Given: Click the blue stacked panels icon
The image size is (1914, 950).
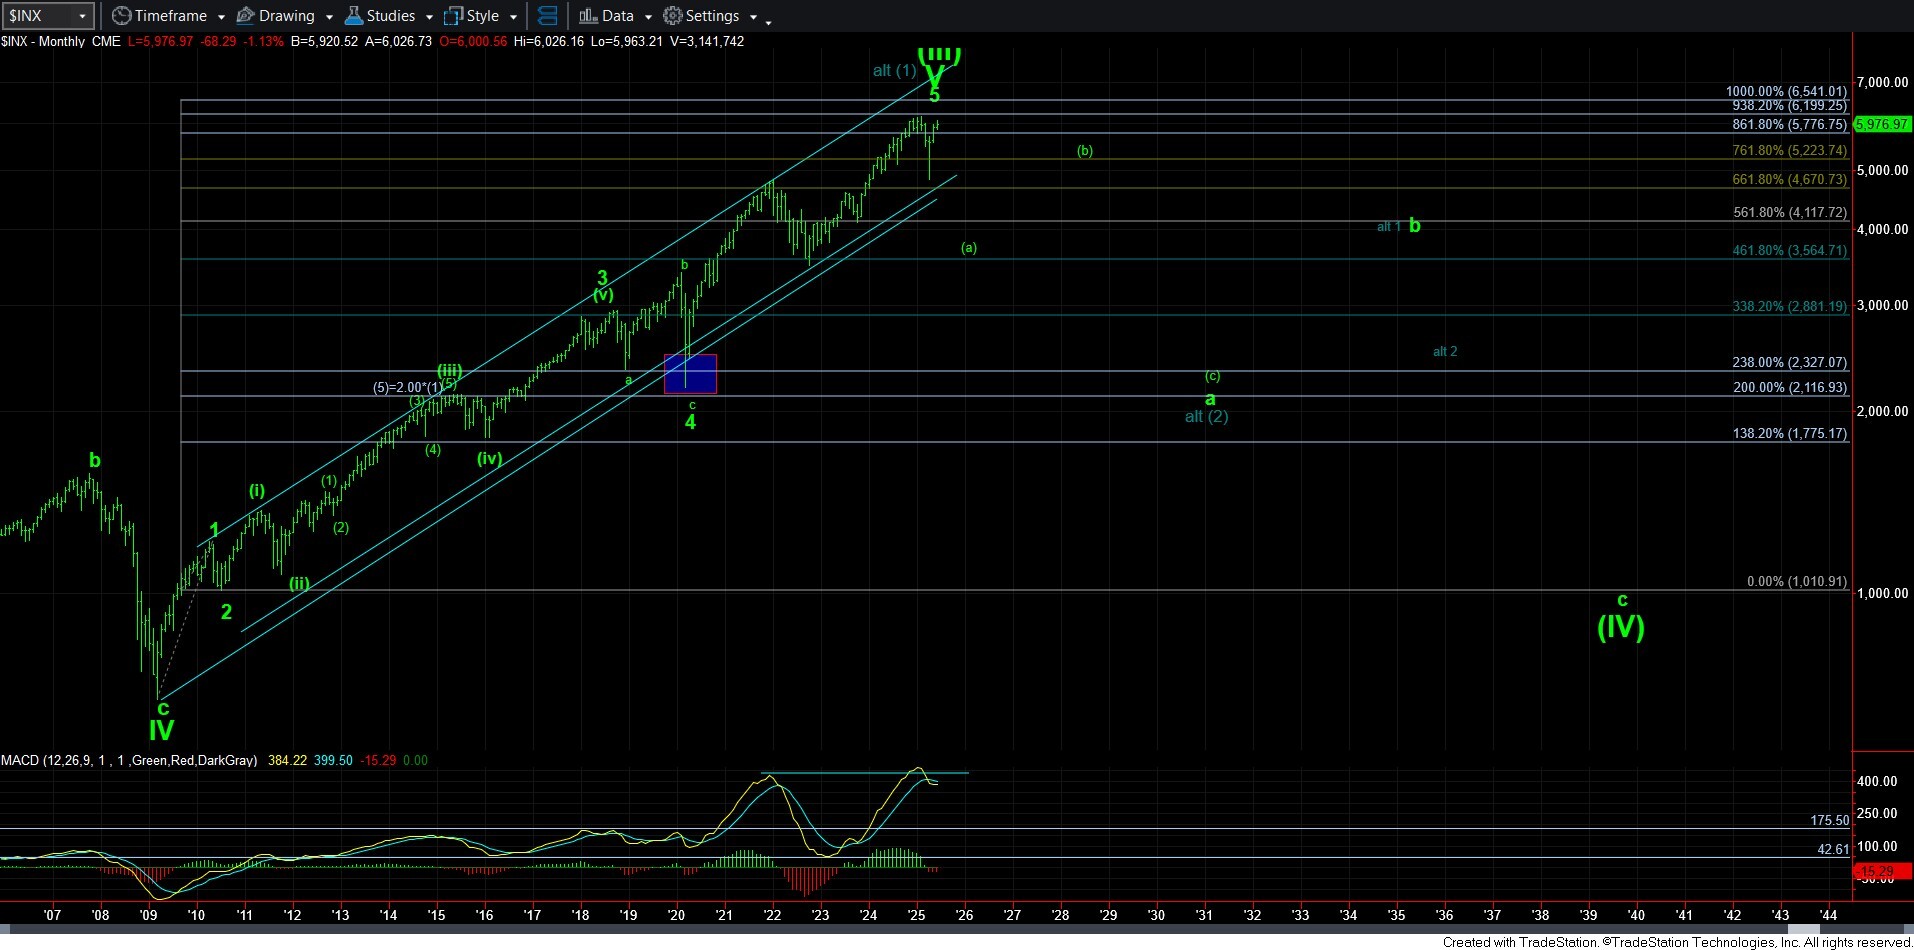Looking at the screenshot, I should point(547,16).
